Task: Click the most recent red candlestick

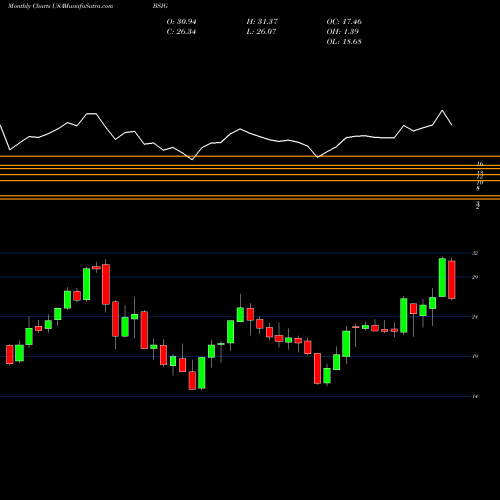Action: [x=452, y=279]
